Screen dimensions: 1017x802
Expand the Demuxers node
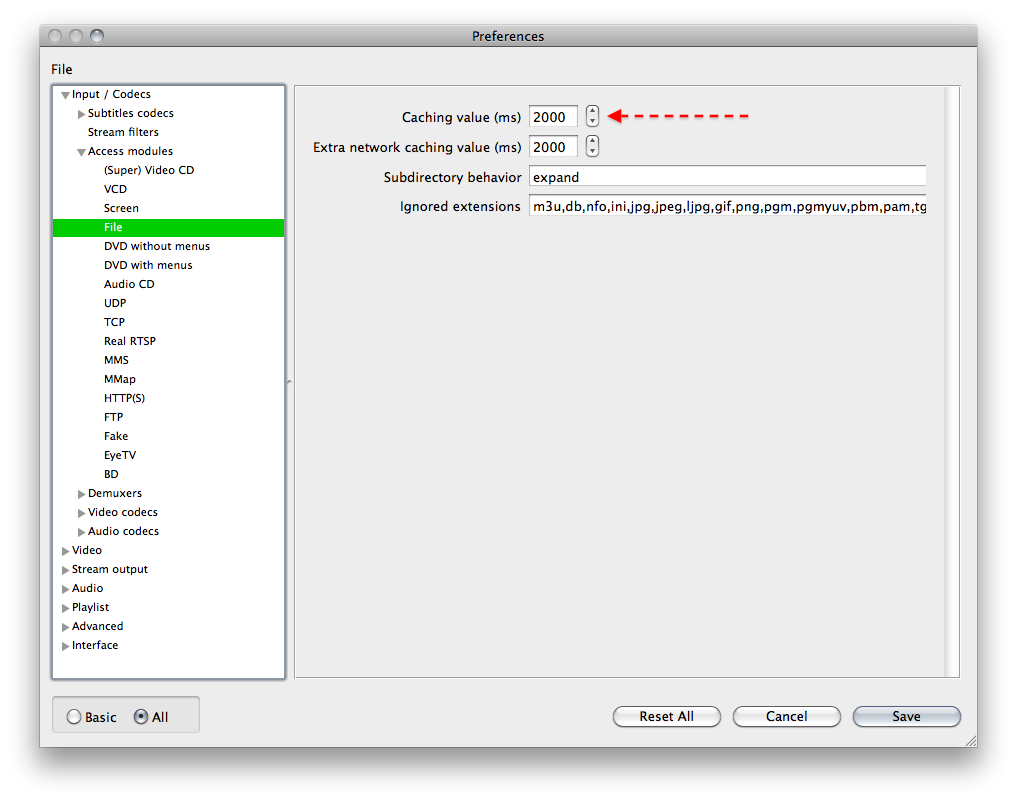point(81,494)
